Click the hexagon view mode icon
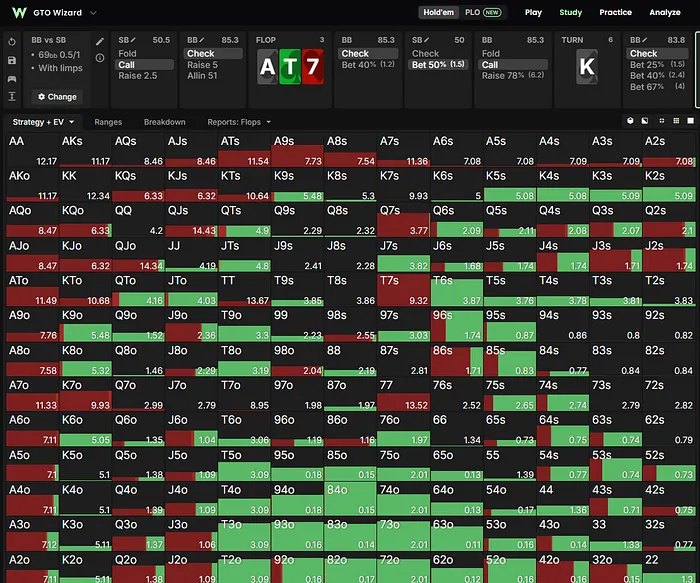 pyautogui.click(x=630, y=121)
